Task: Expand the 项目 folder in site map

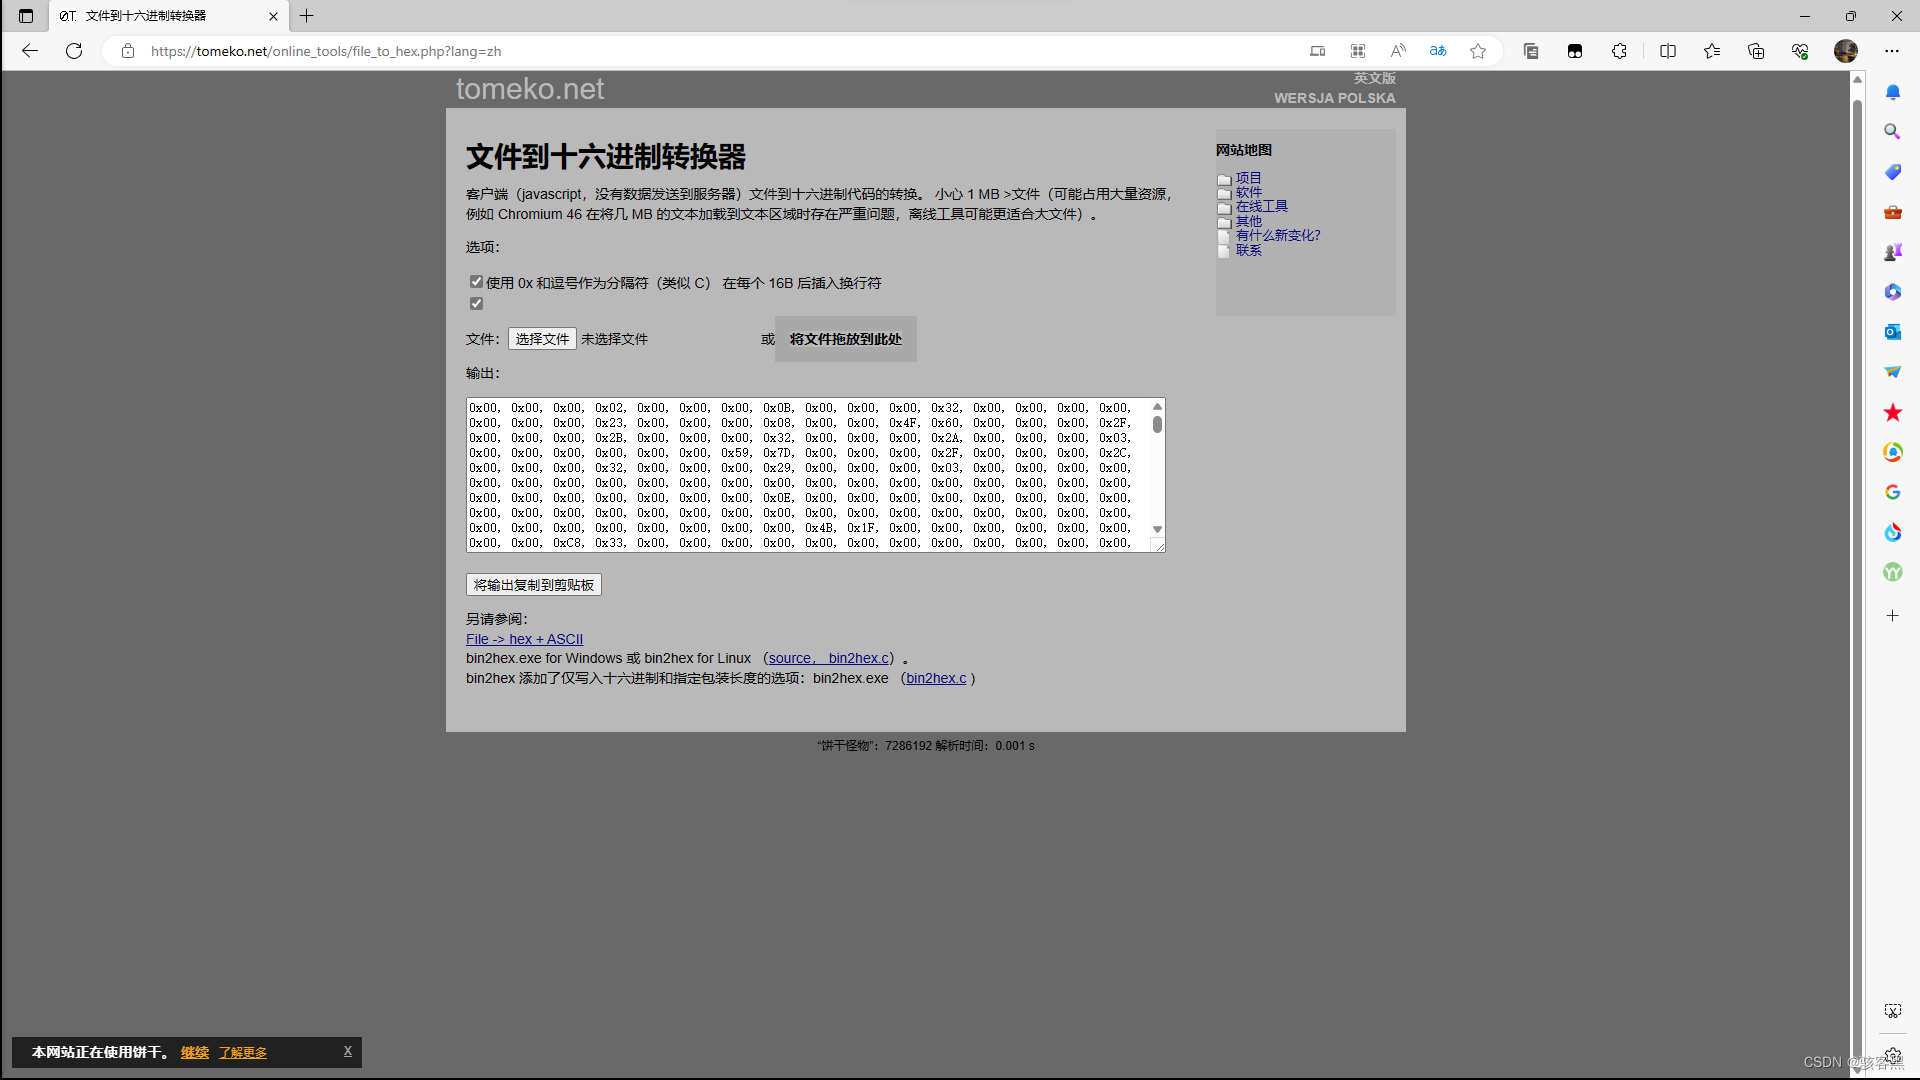Action: 1247,178
